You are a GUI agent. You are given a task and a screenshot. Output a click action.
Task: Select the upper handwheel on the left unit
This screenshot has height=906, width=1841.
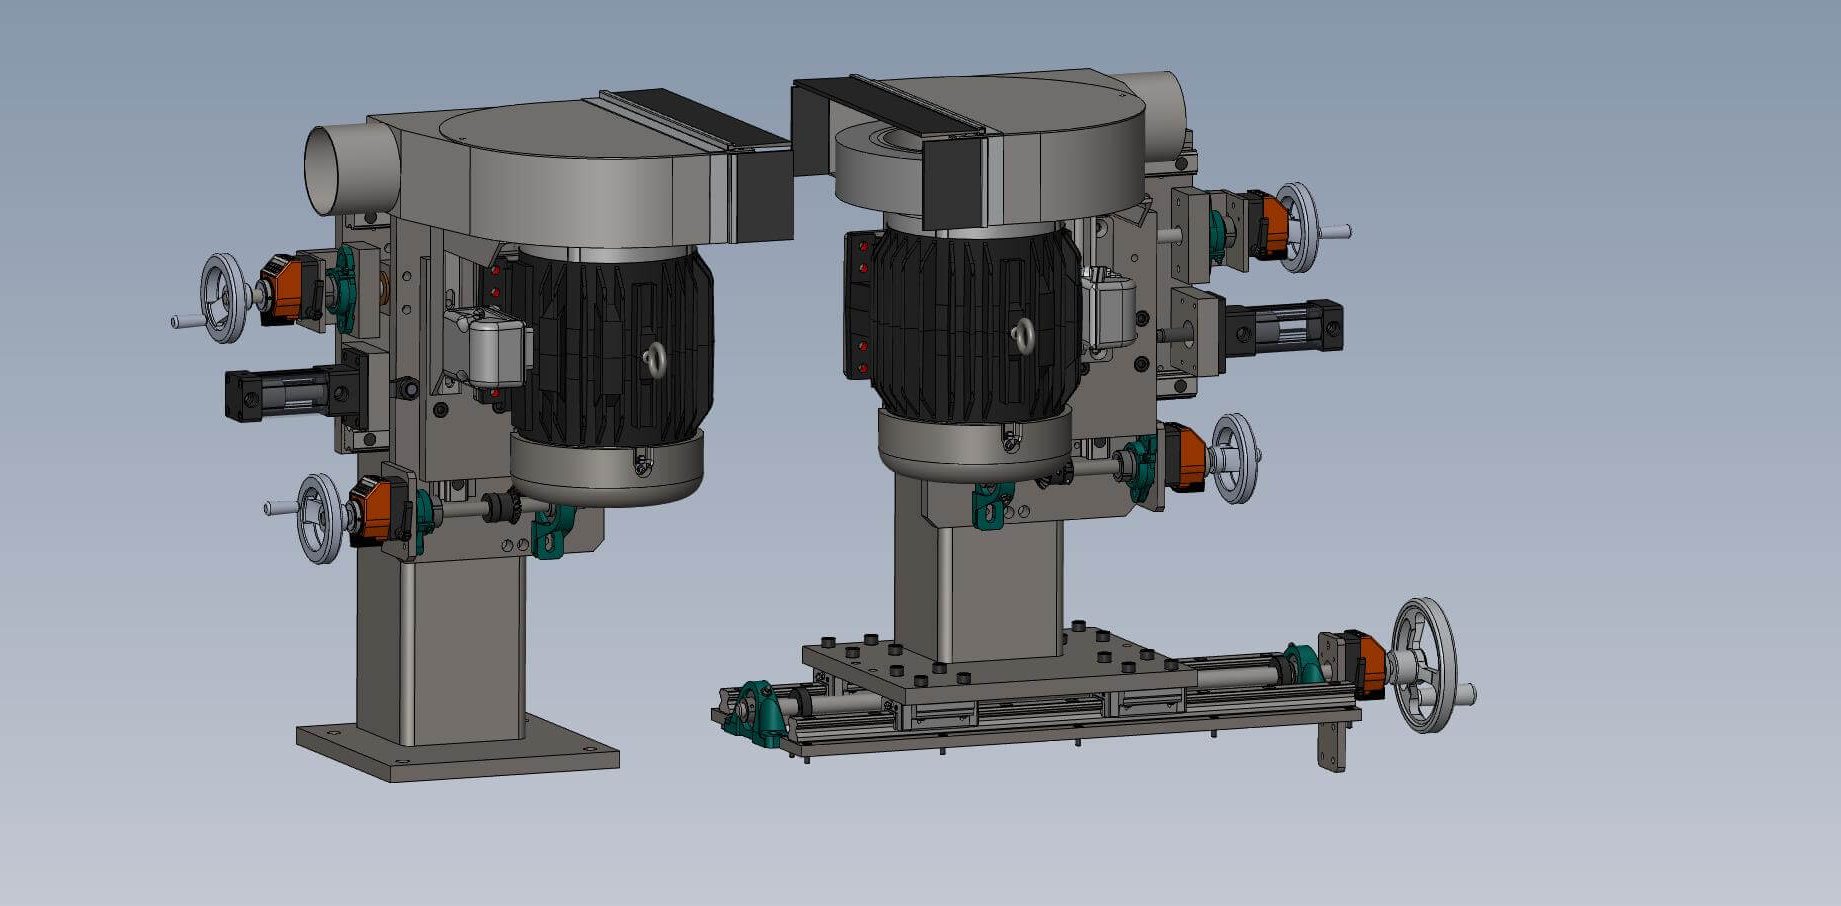tap(225, 298)
